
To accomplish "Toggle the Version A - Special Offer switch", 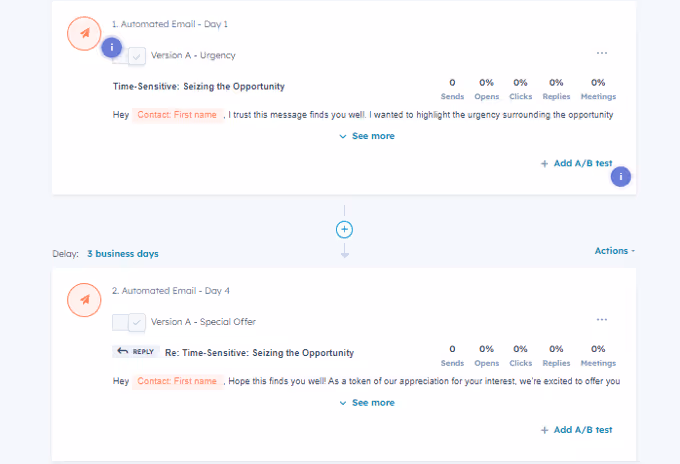I will (129, 323).
